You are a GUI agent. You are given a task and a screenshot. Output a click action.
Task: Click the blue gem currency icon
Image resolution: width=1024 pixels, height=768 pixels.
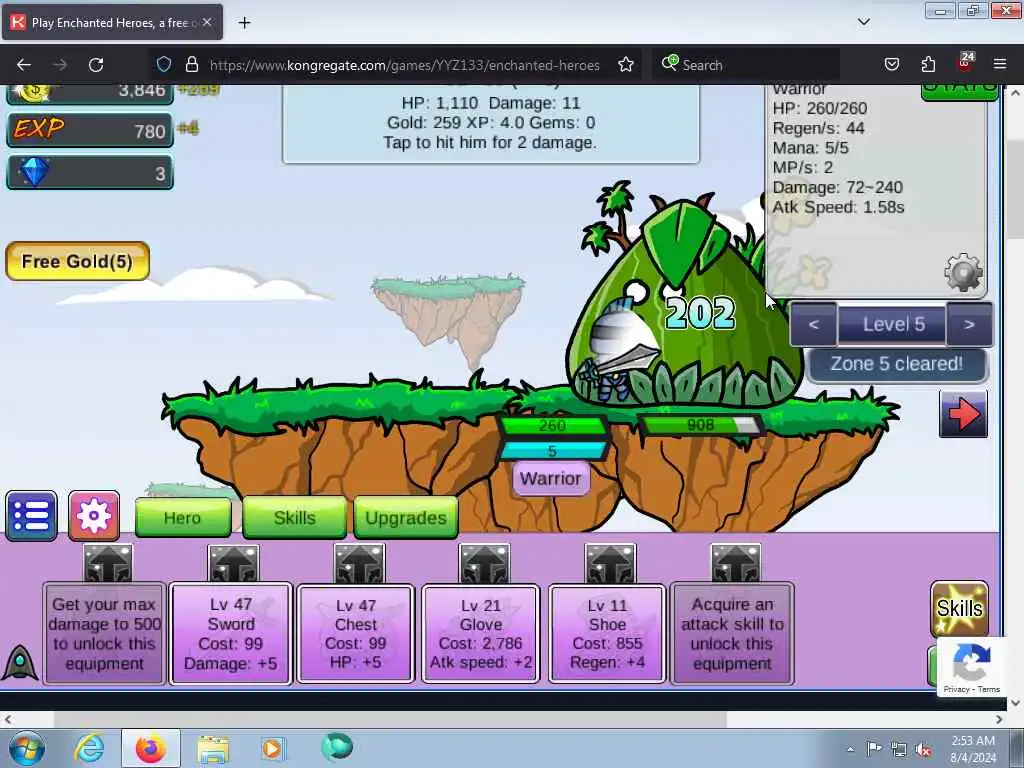click(34, 172)
